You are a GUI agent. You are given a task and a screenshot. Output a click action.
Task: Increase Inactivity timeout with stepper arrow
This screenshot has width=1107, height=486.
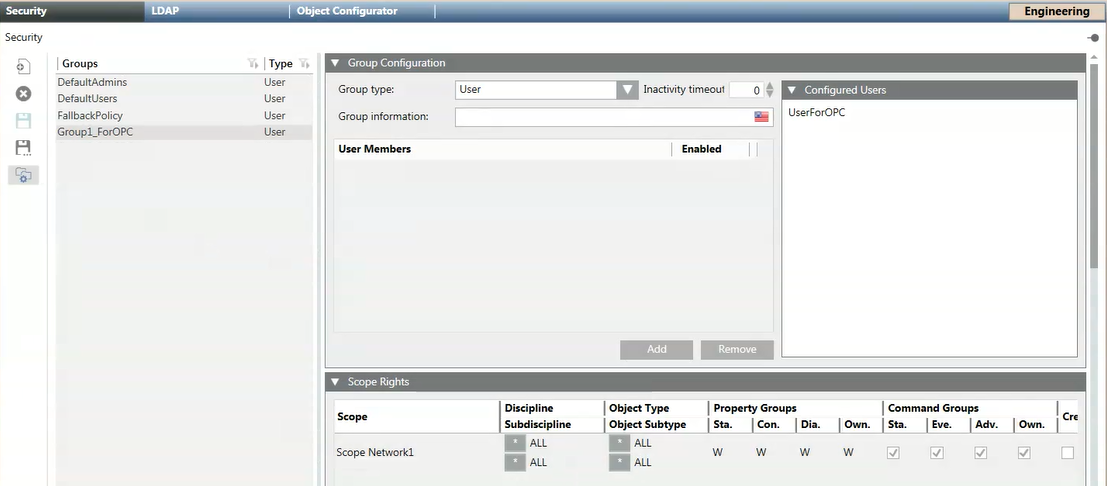(769, 86)
